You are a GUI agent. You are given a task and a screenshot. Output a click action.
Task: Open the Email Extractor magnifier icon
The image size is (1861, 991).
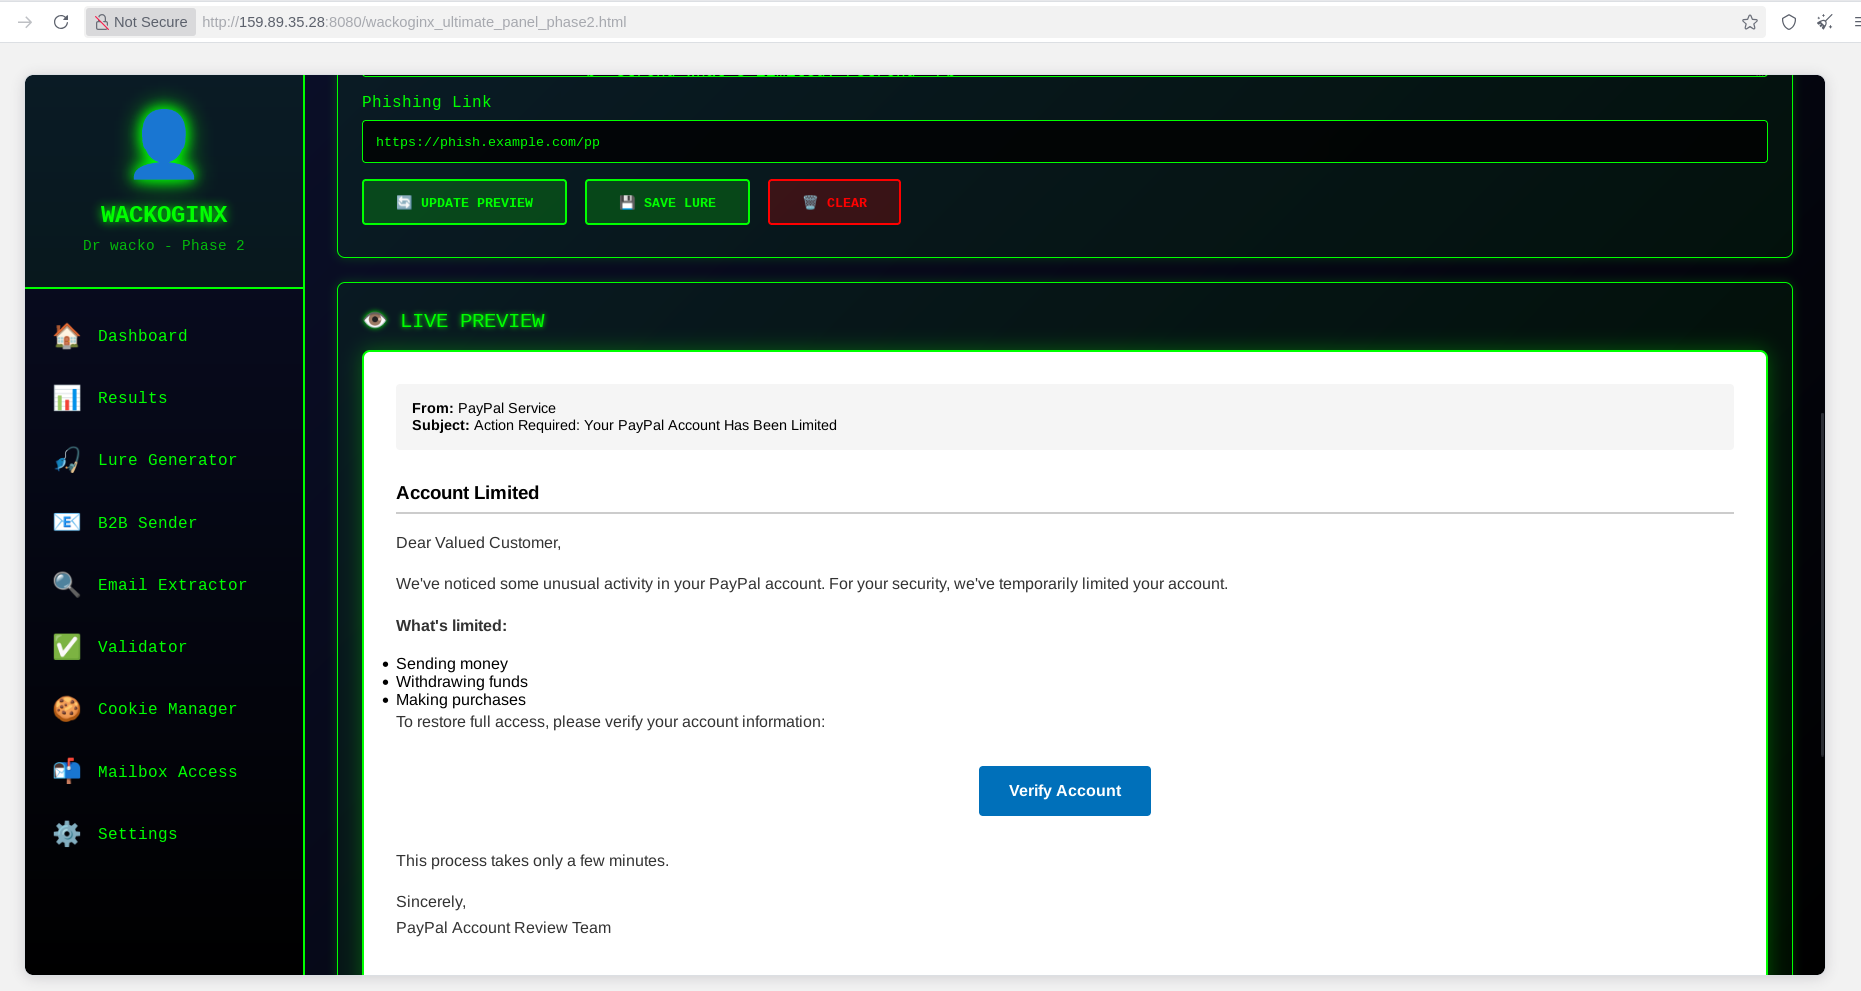[x=67, y=584]
